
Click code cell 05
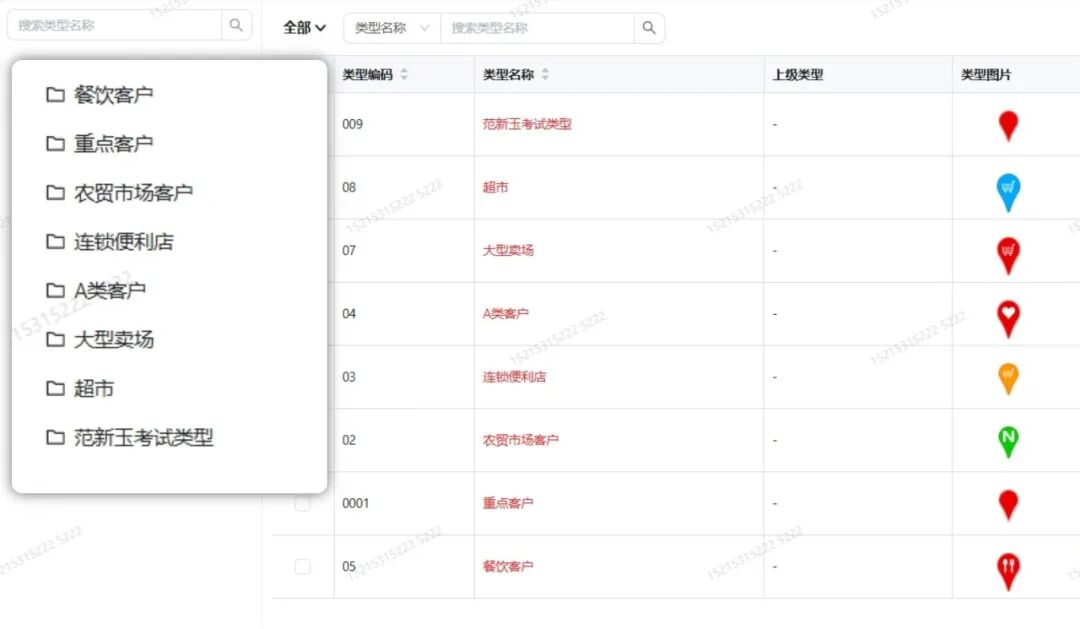(x=349, y=567)
